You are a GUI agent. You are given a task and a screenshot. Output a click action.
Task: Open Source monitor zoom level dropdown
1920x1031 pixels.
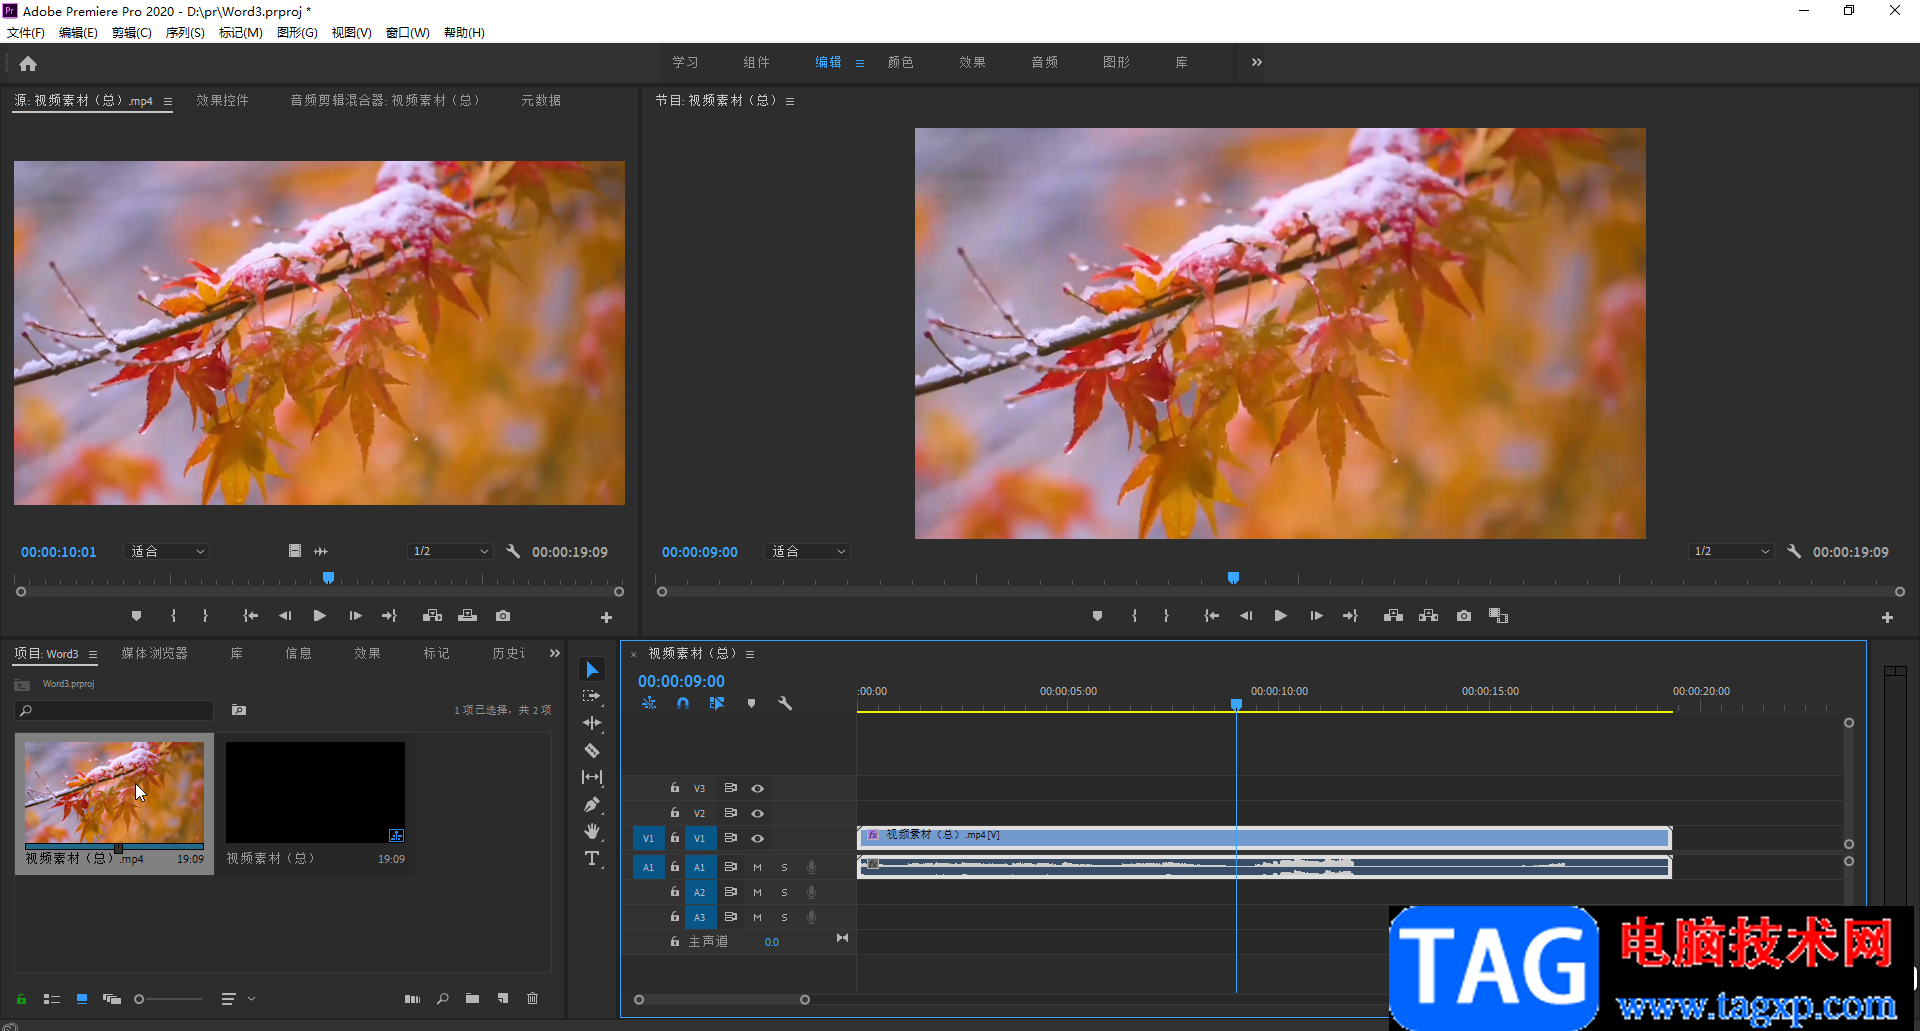167,552
